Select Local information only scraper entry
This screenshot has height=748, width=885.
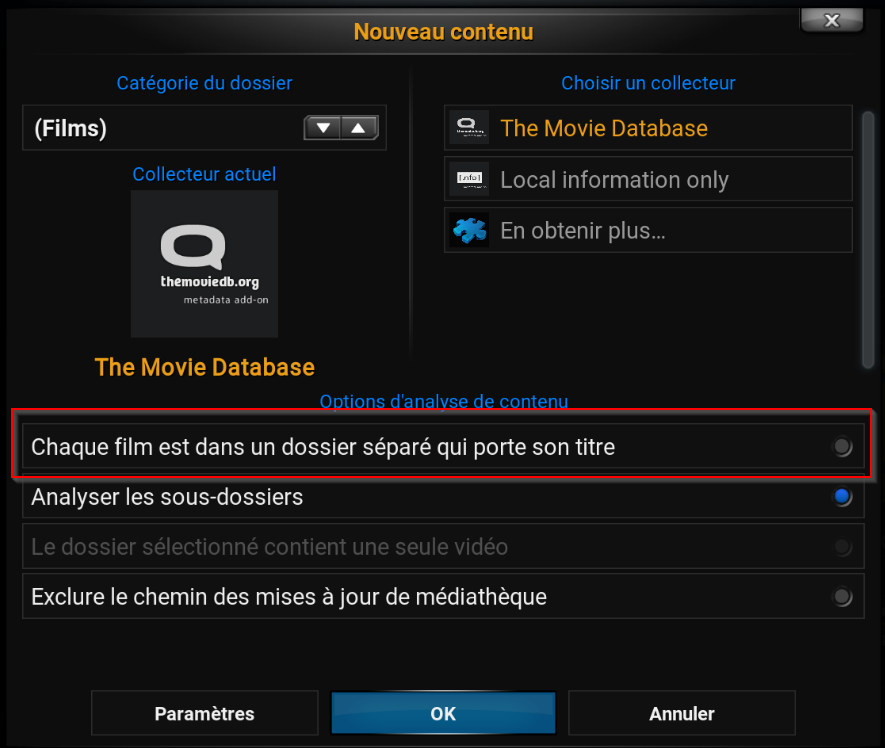tap(648, 179)
